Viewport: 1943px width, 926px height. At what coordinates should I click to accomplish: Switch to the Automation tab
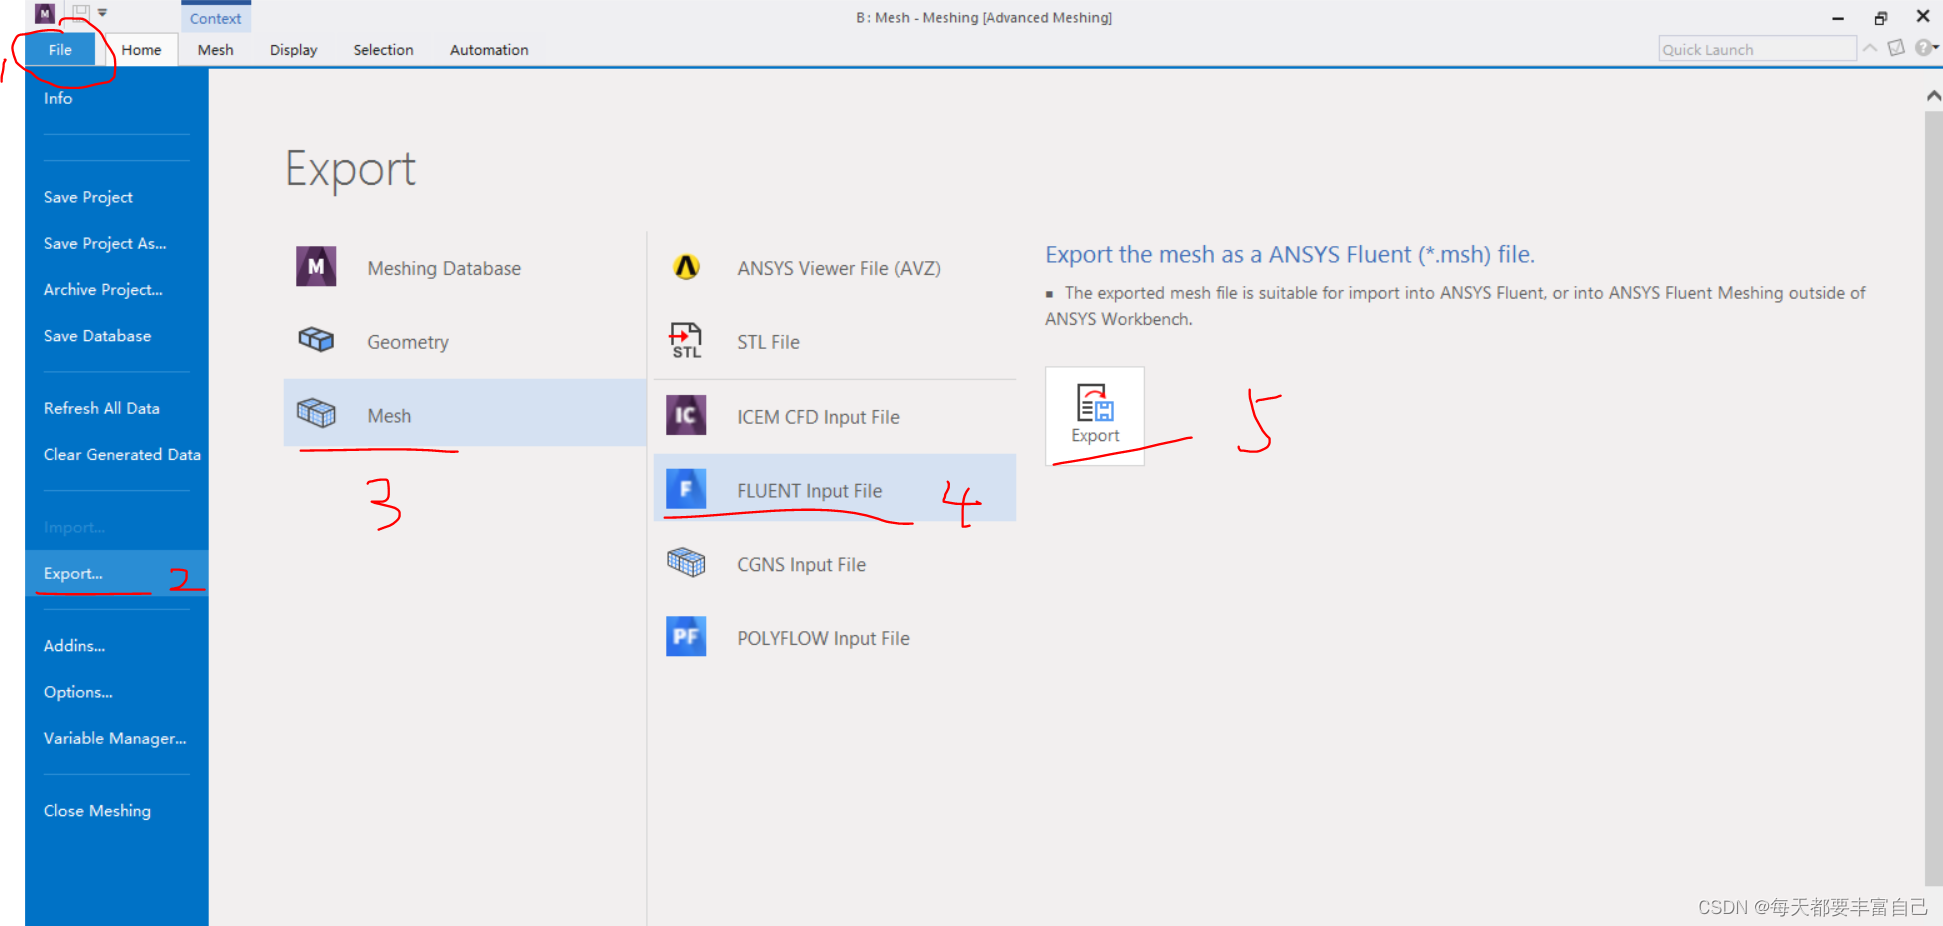[488, 50]
